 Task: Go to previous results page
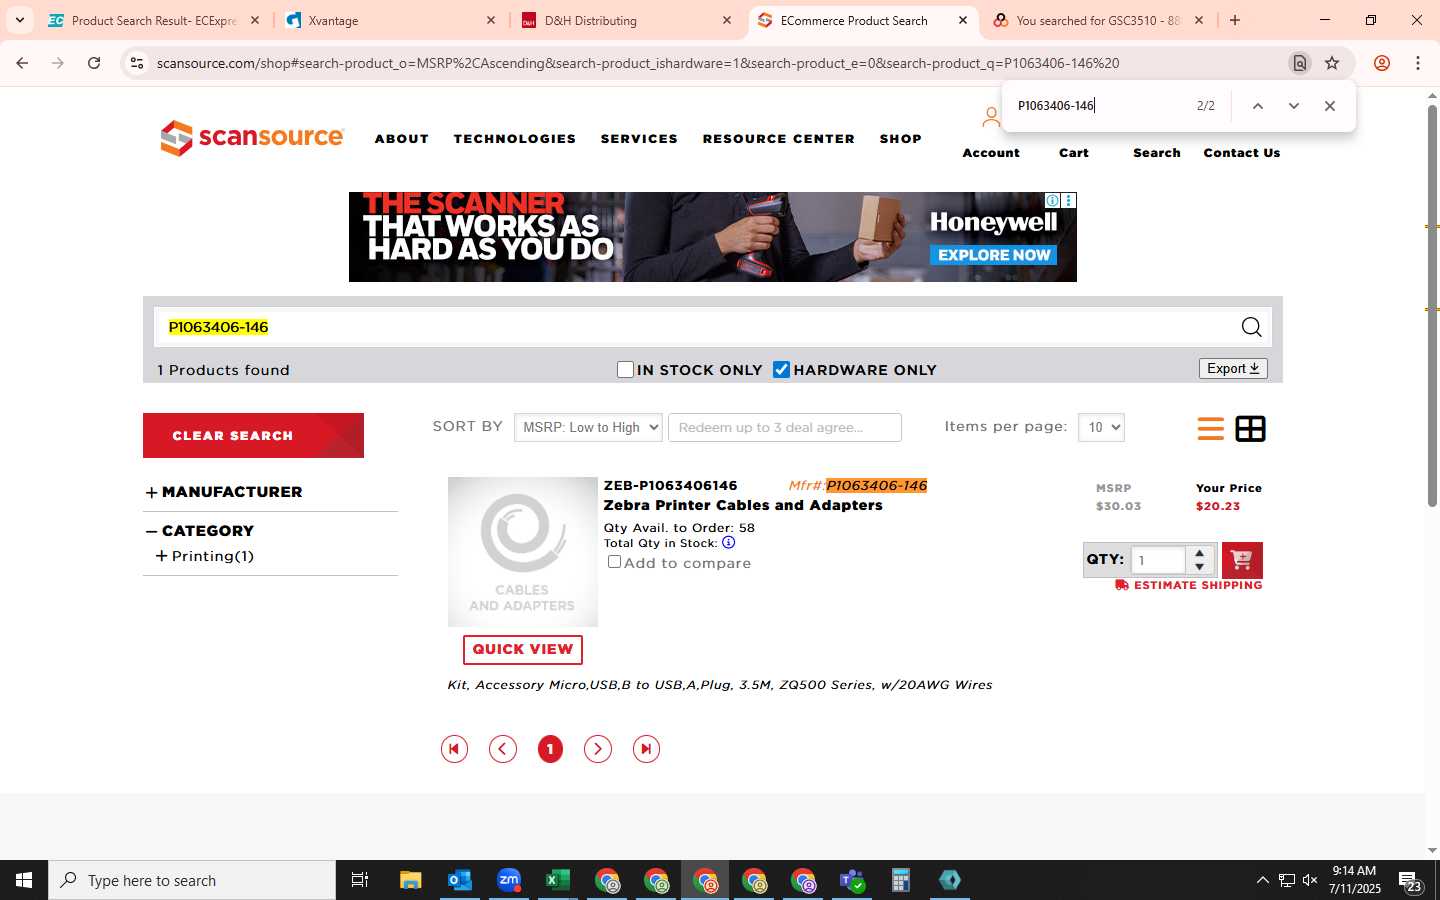click(503, 749)
